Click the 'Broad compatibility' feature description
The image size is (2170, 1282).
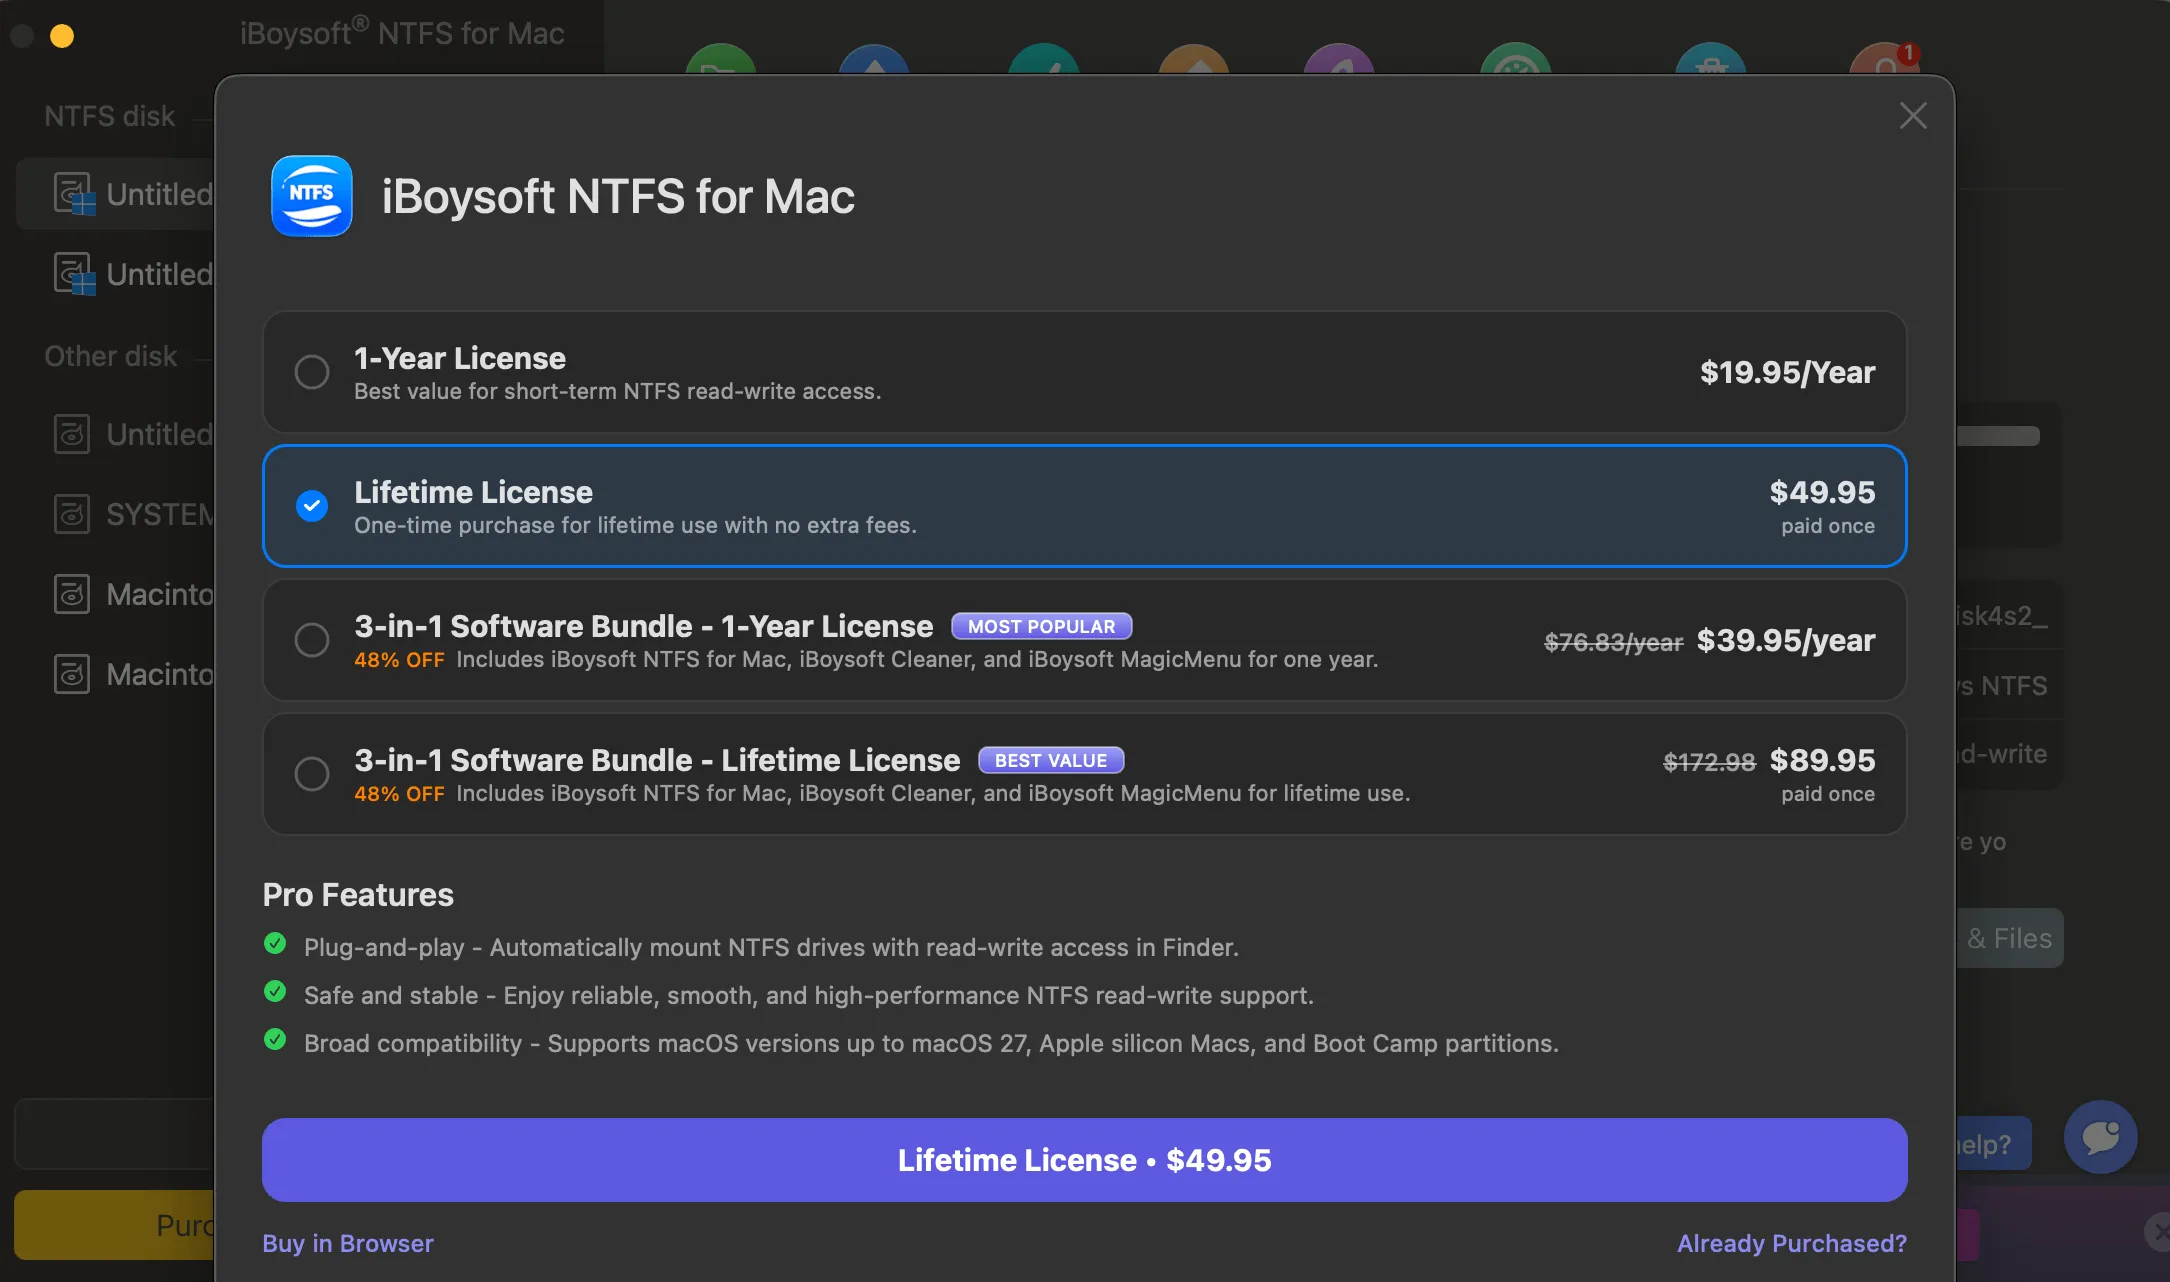[x=931, y=1044]
